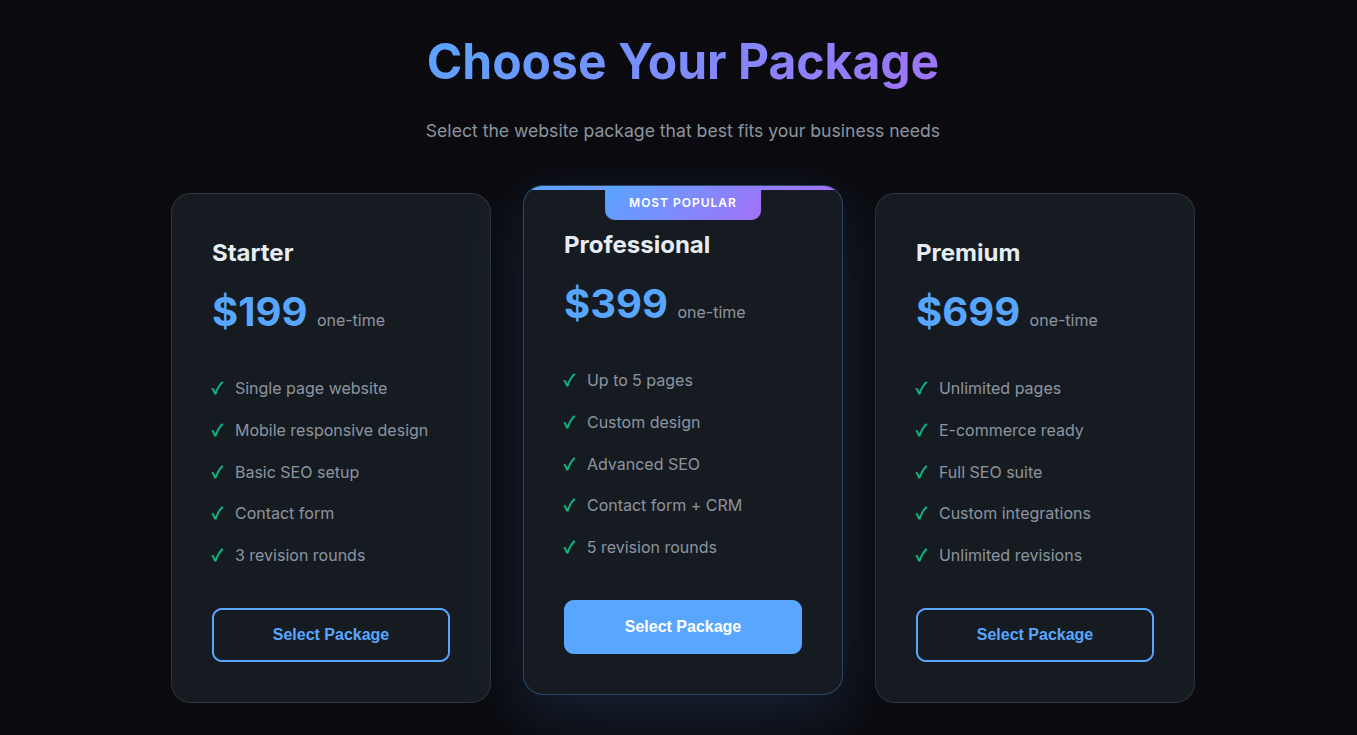The image size is (1357, 735).
Task: Click the checkmark next to Unlimited revisions
Action: (921, 555)
